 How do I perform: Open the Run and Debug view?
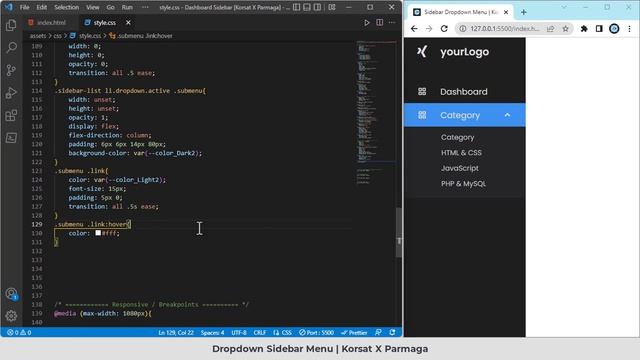(x=11, y=93)
